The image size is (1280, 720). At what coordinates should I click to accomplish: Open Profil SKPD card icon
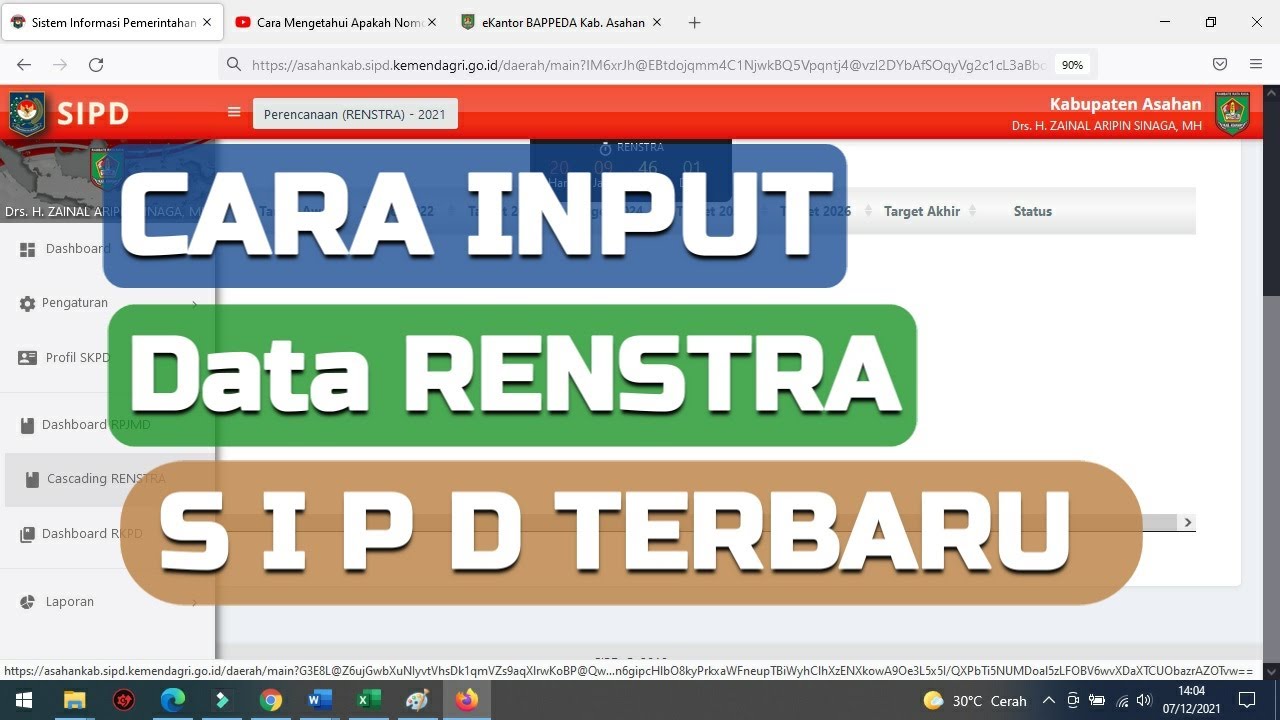pos(27,358)
